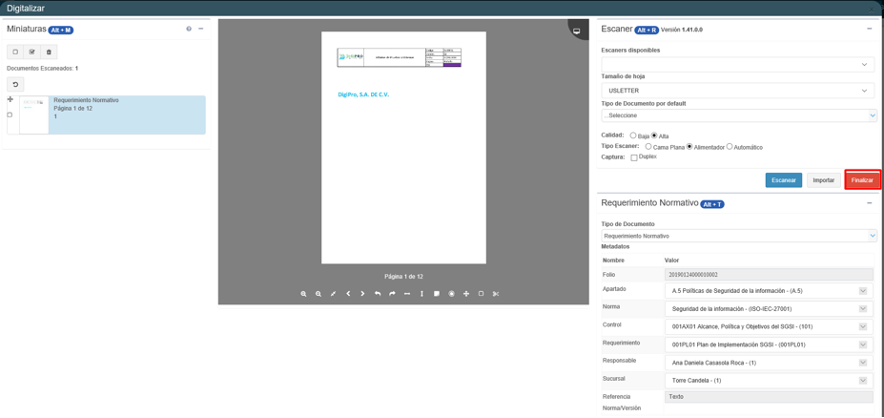Expand the Tamaño de hoja USLETTER dropdown
This screenshot has height=418, width=884.
click(738, 91)
